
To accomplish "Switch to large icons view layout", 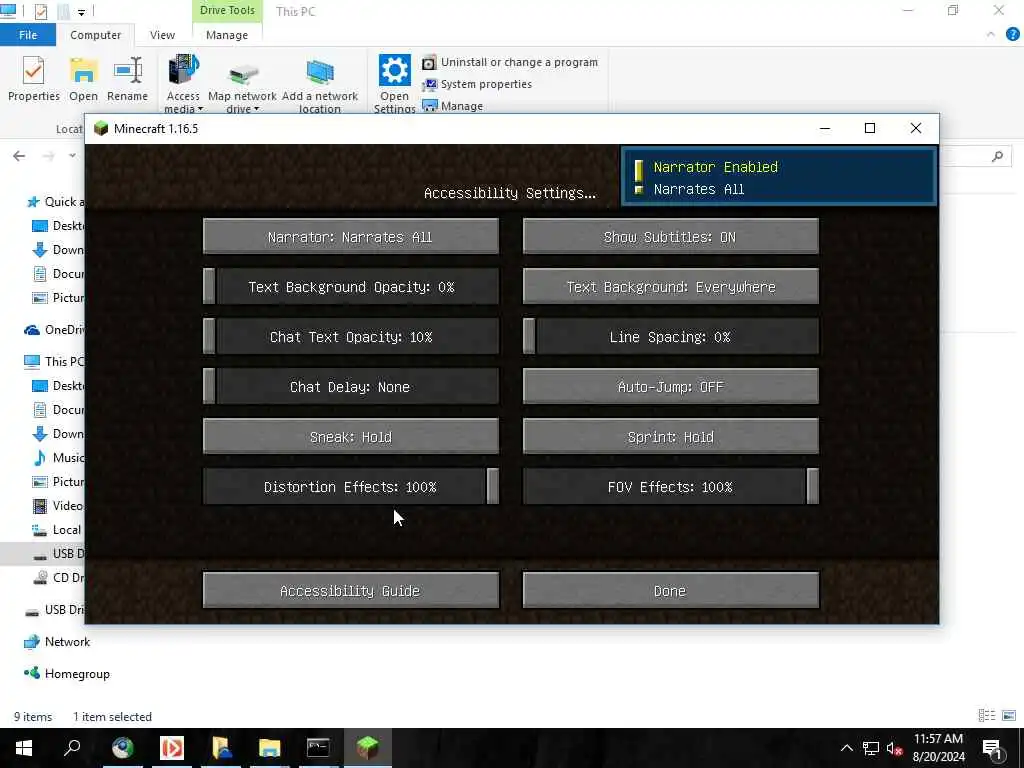I will click(1009, 716).
